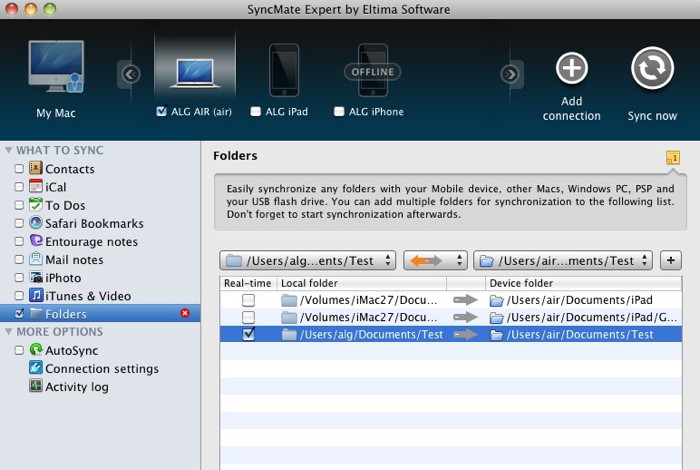Click the iCal calendar icon
Image resolution: width=700 pixels, height=470 pixels.
36,187
